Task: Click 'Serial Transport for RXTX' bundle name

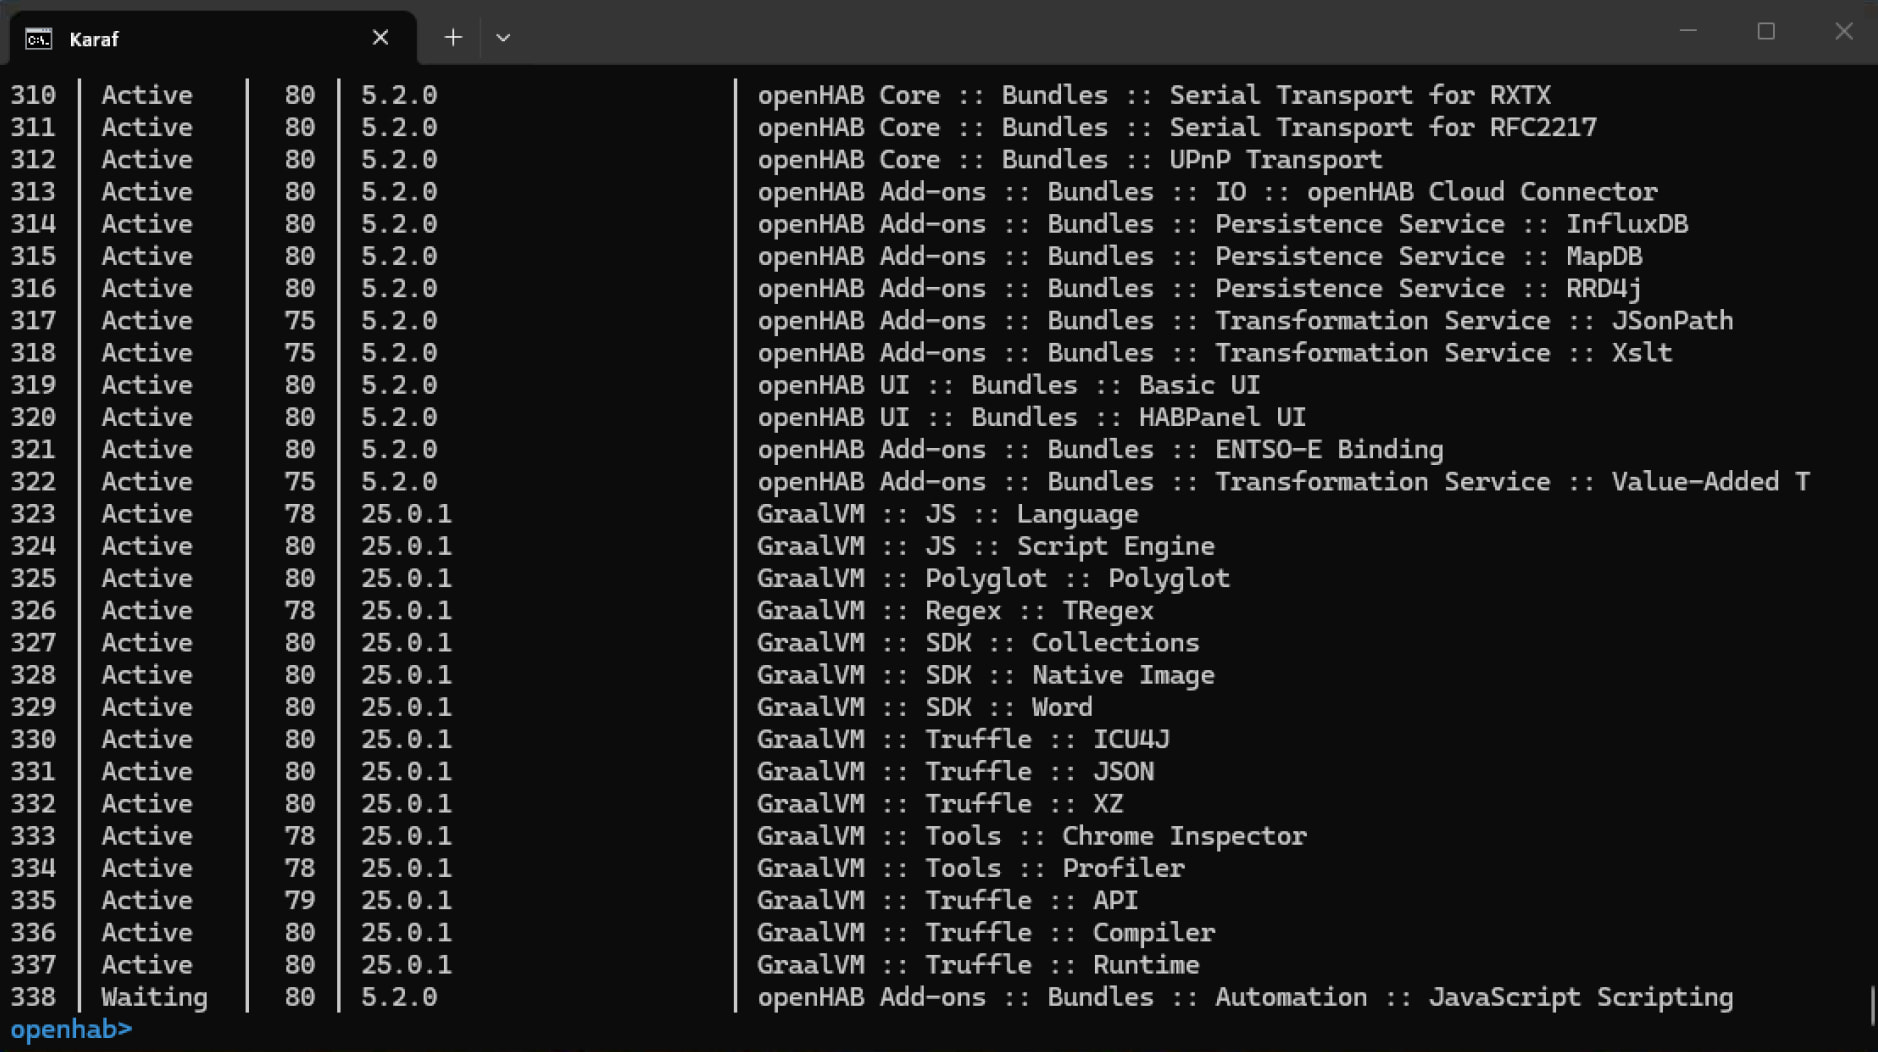Action: click(1360, 95)
